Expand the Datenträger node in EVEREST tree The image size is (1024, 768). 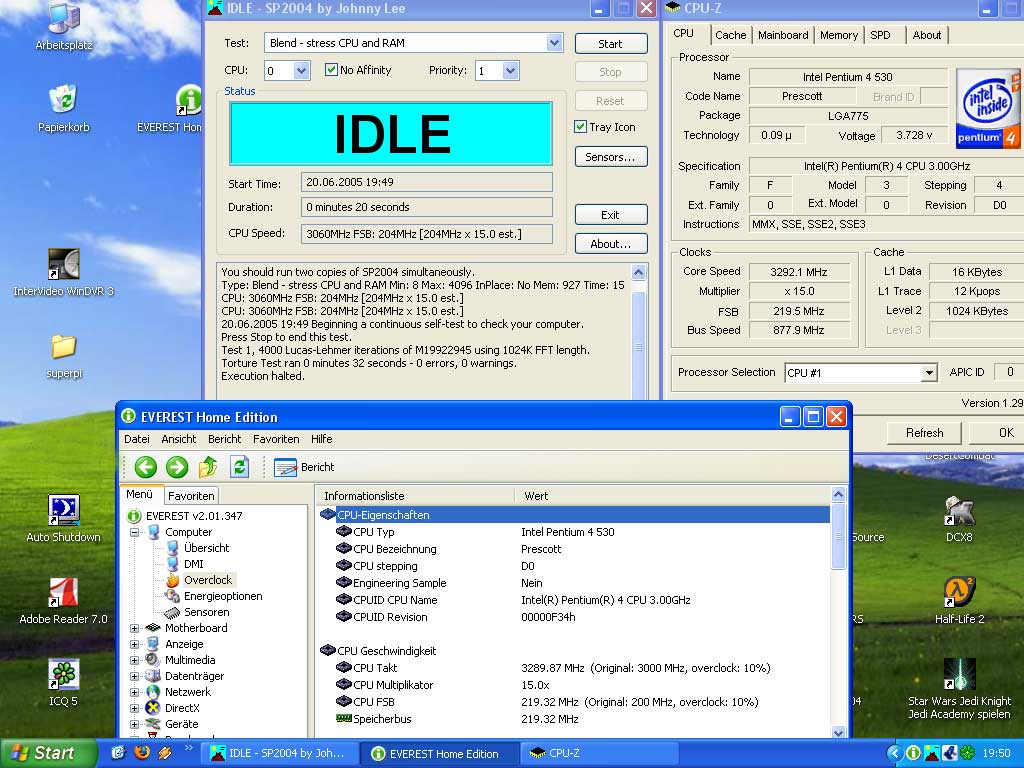[135, 677]
